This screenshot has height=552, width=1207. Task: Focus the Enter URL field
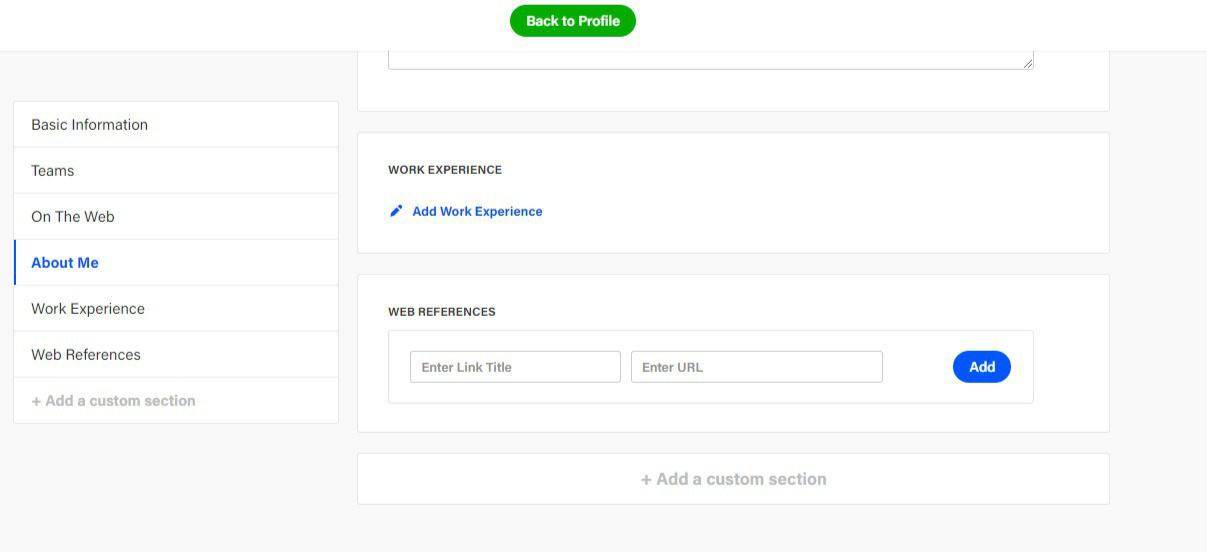click(757, 367)
